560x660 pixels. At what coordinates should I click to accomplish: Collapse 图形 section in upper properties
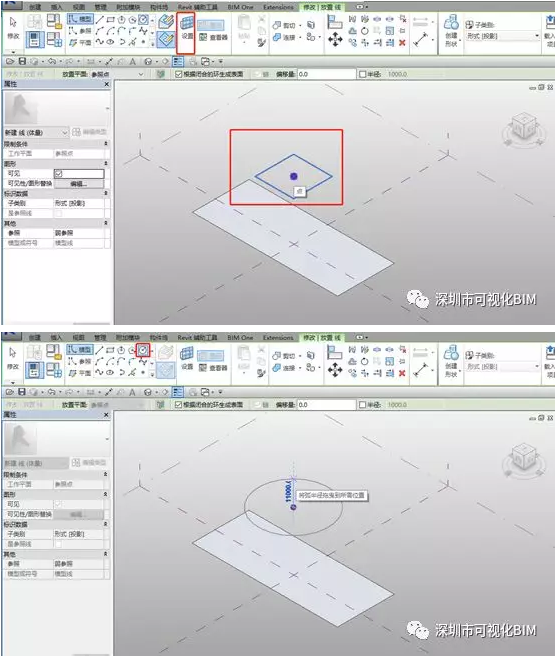pyautogui.click(x=106, y=163)
